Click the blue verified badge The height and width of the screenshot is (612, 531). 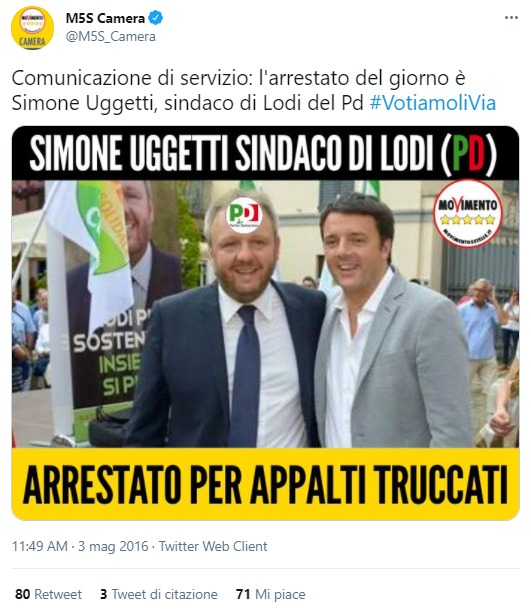pos(156,18)
